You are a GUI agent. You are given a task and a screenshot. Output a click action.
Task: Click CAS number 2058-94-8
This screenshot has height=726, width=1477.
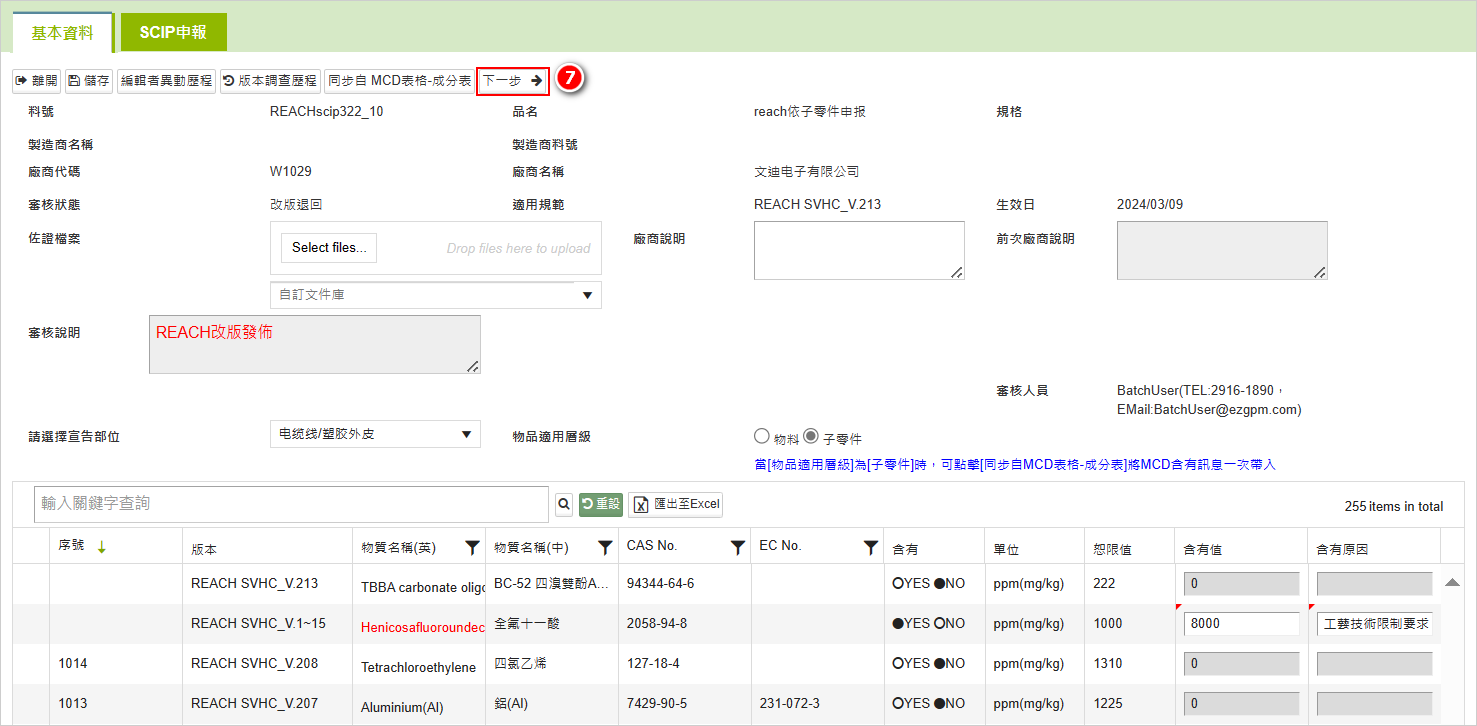tap(657, 623)
